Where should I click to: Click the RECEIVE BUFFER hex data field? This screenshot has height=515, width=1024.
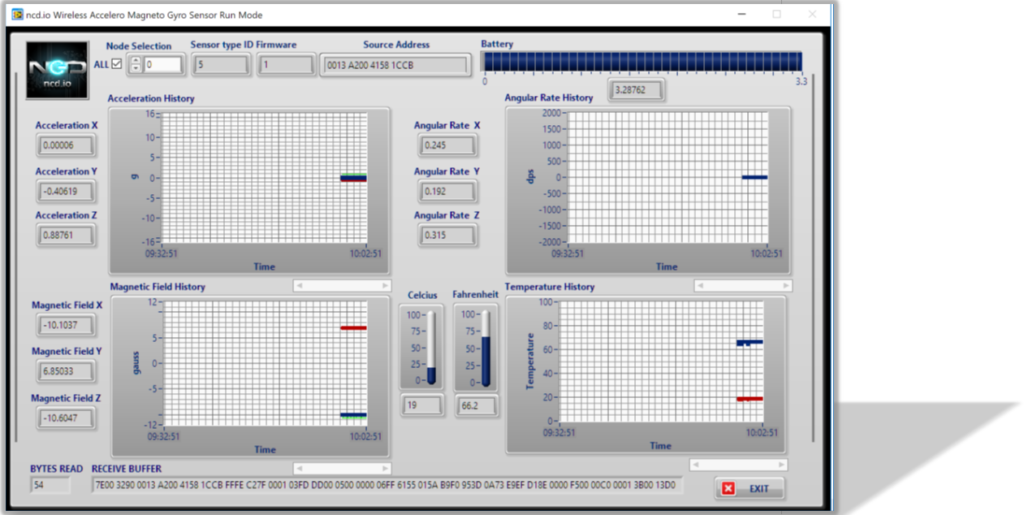tap(385, 486)
